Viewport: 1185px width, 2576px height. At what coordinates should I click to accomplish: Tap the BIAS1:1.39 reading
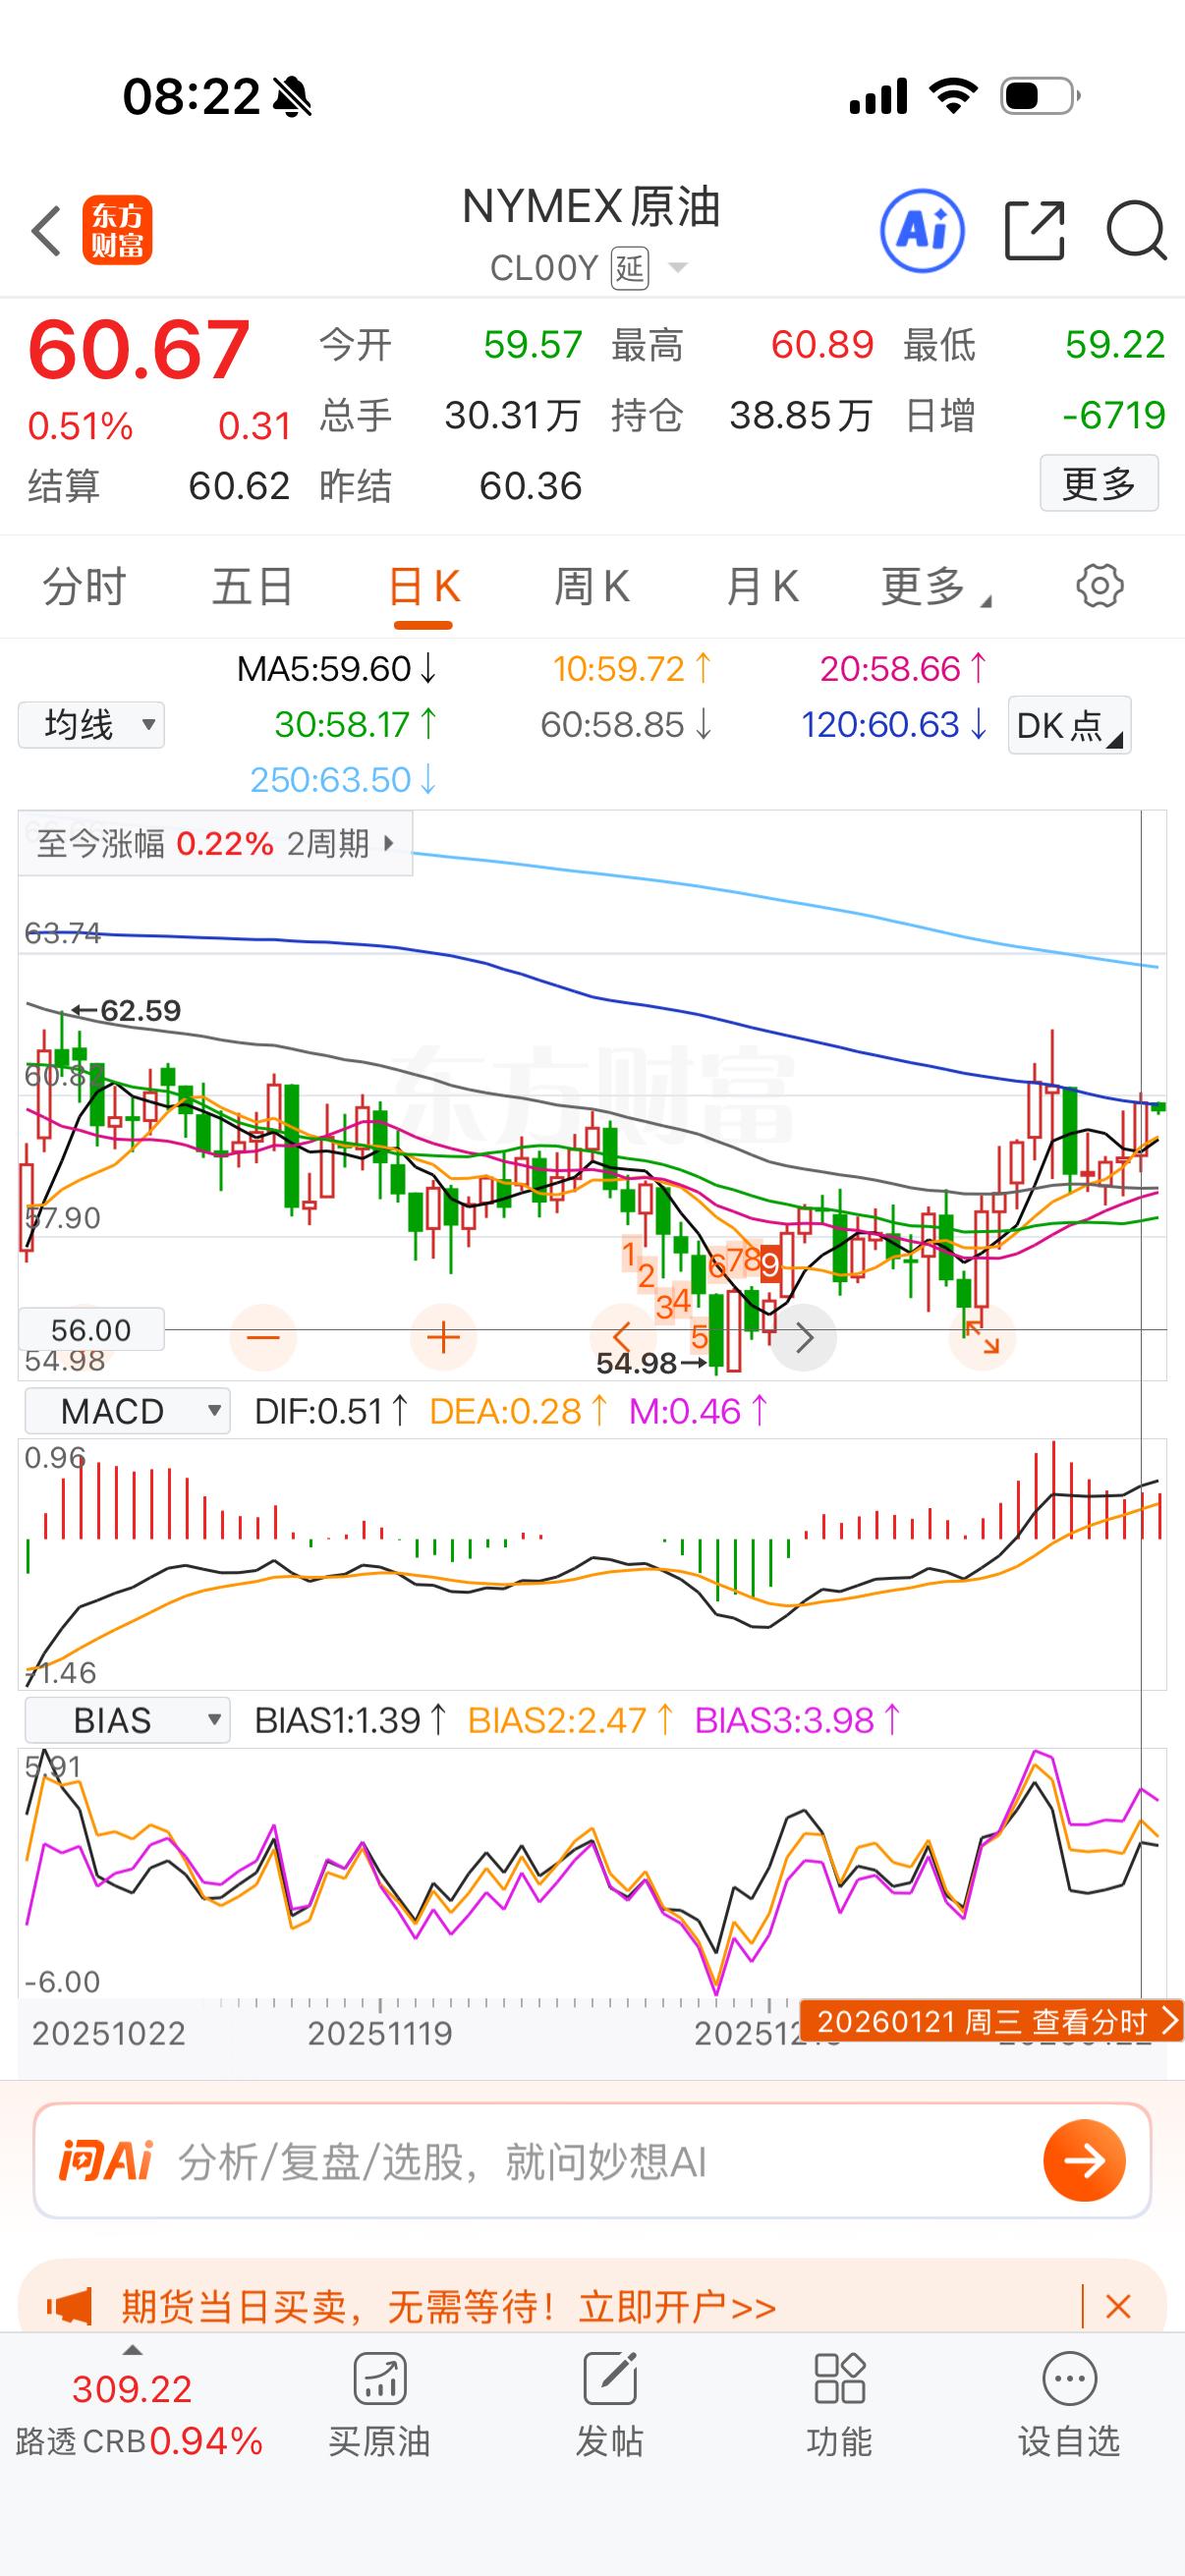351,1720
